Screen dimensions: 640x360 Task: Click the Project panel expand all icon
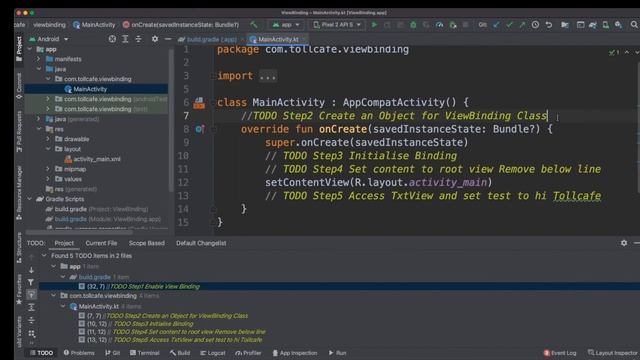pos(125,39)
